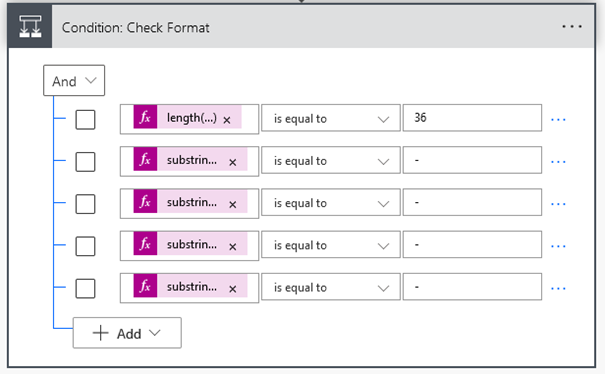Viewport: 605px width, 374px height.
Task: Click the dash value field in second row
Action: tap(472, 160)
